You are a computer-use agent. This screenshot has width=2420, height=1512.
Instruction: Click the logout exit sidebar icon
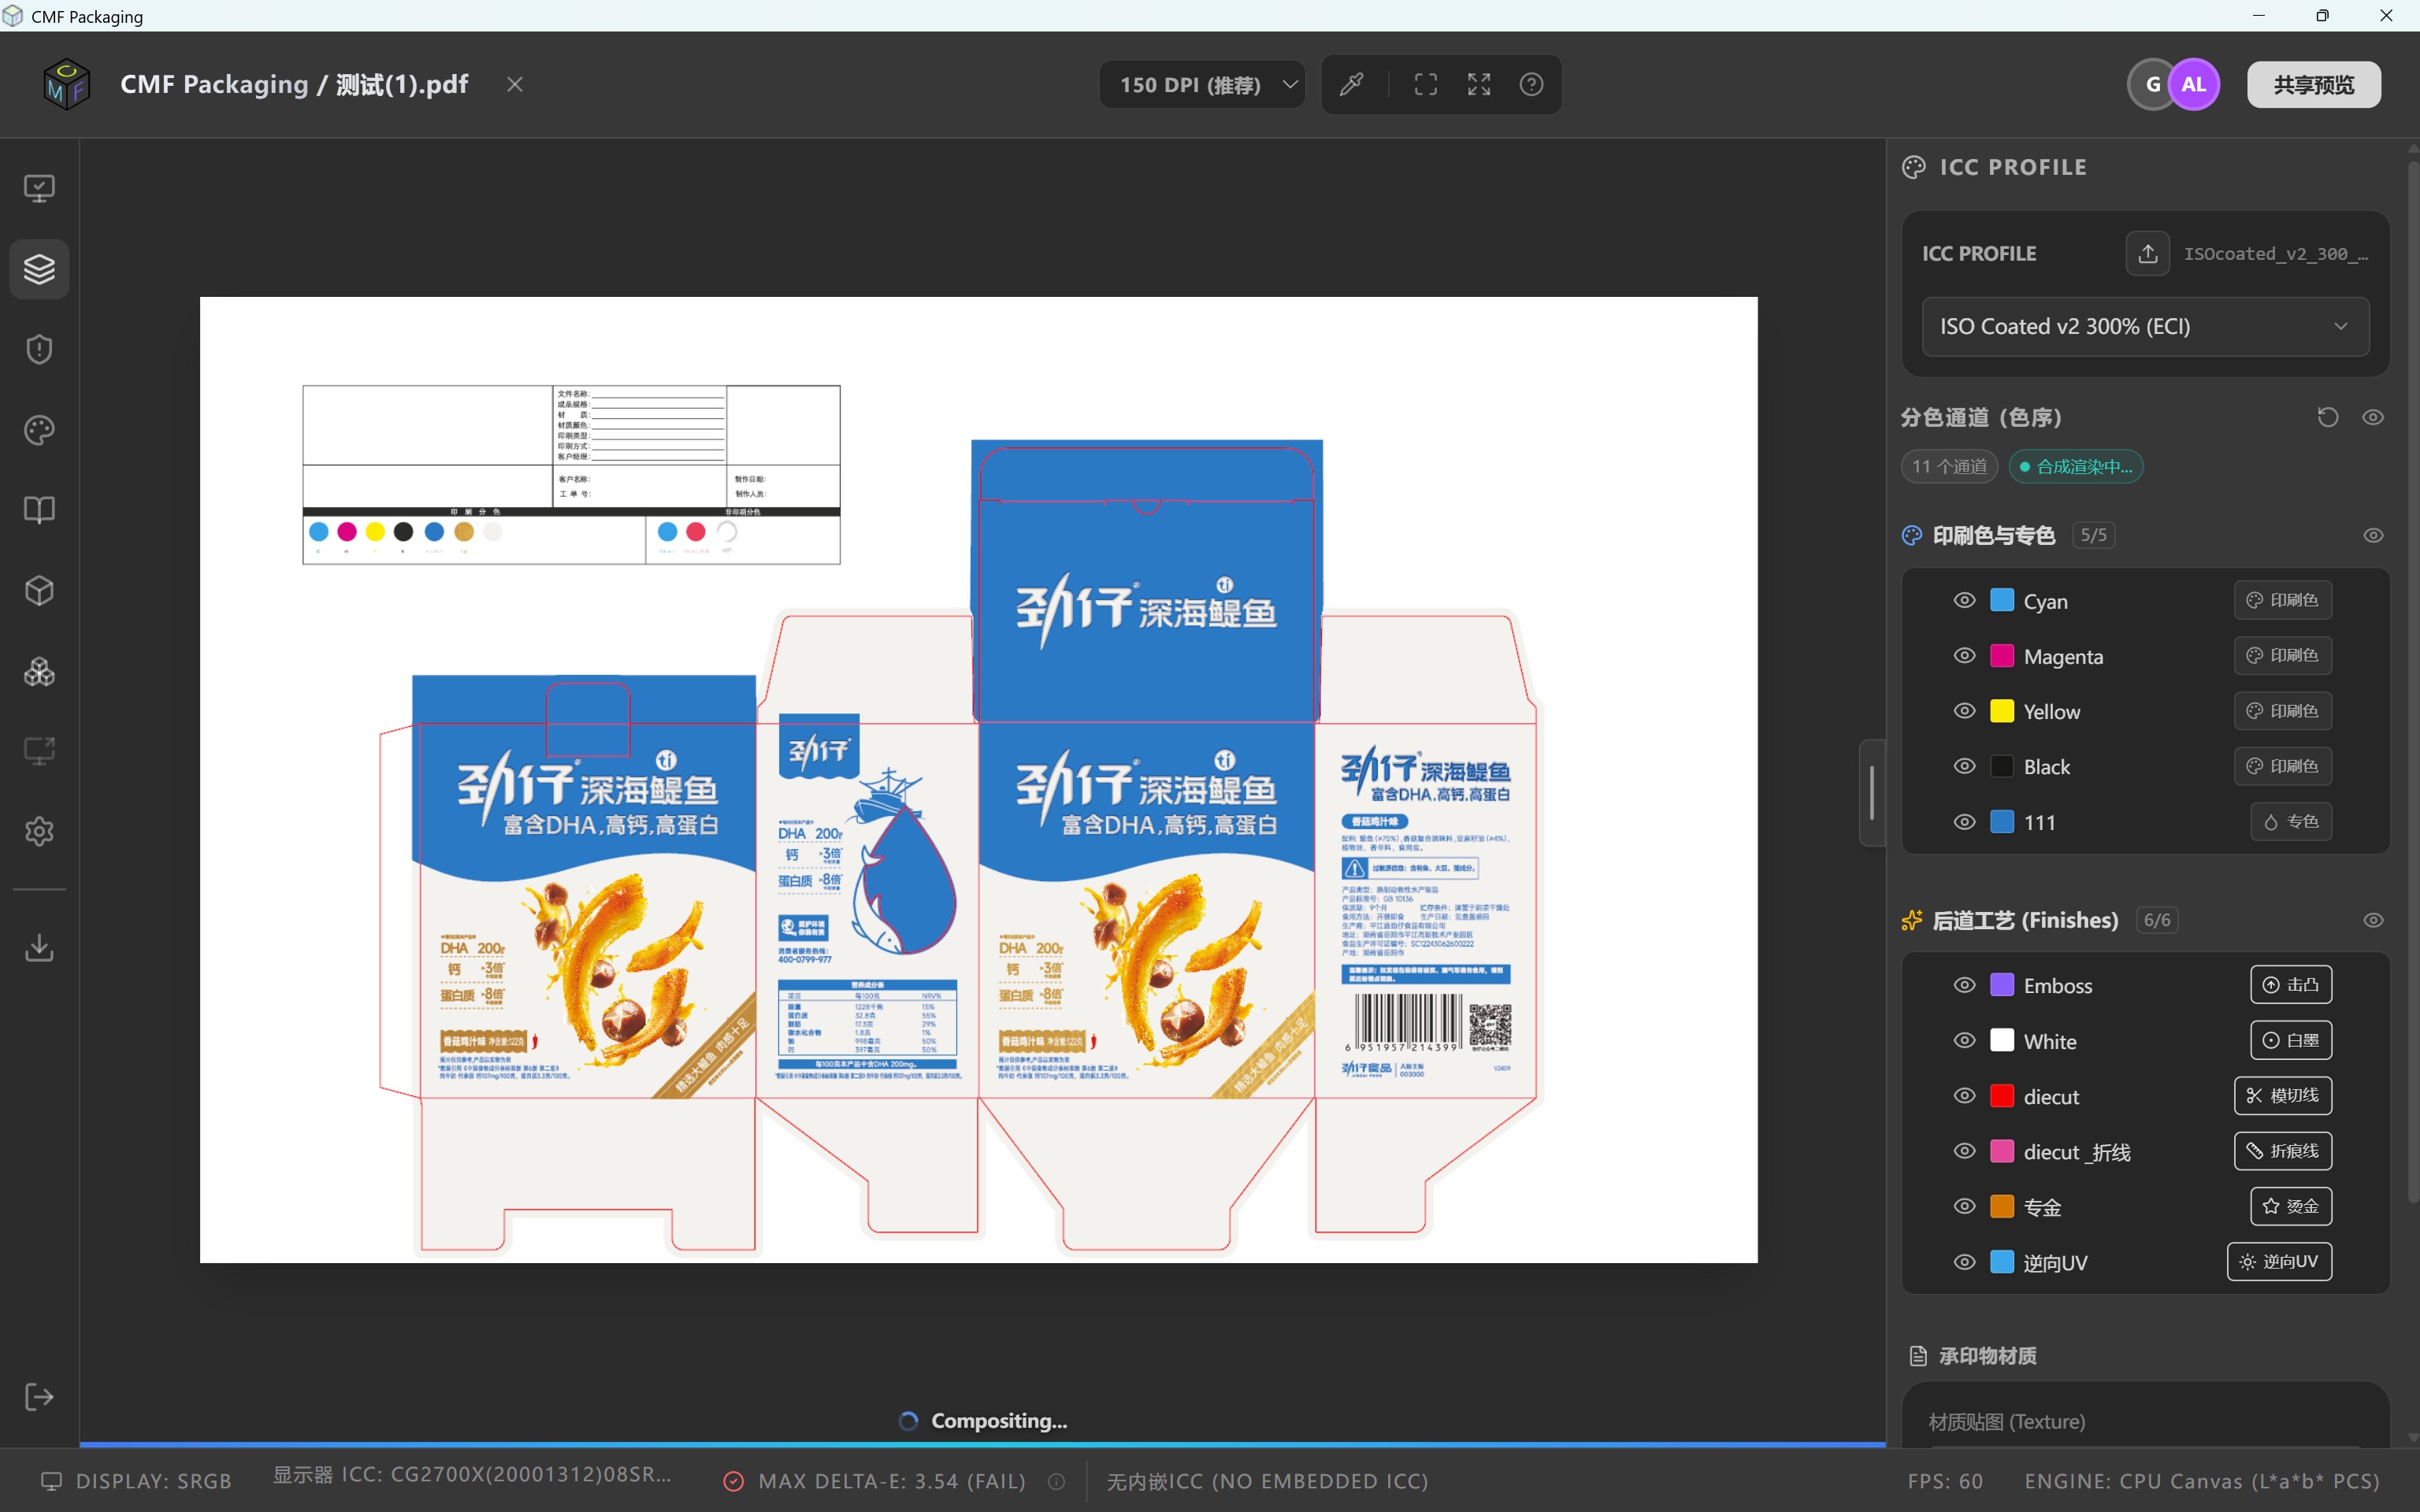[x=39, y=1397]
